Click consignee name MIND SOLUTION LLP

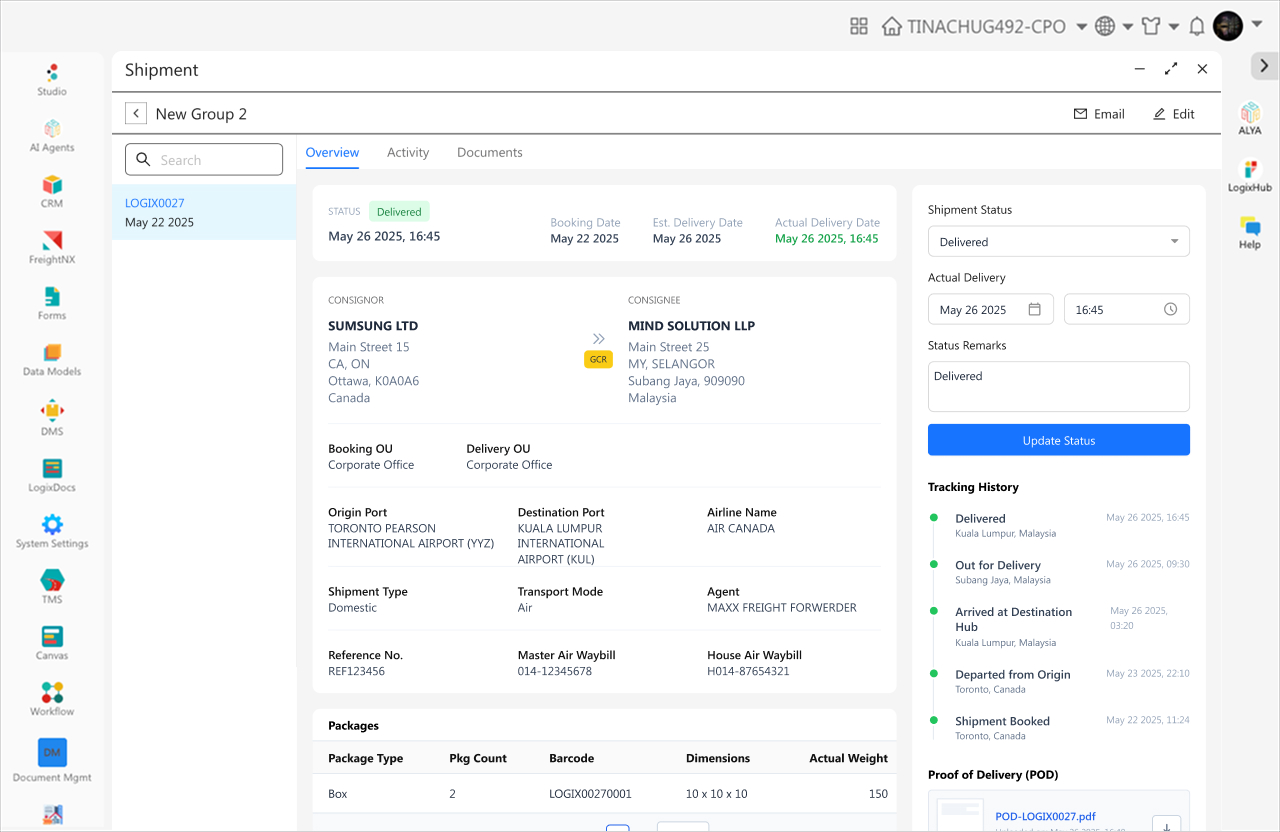692,326
